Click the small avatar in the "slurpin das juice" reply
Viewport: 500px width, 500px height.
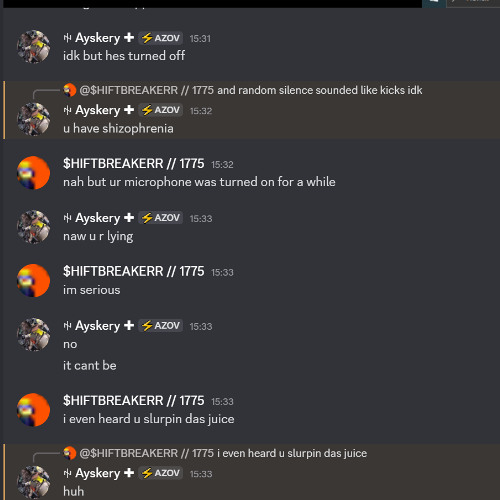coord(70,453)
